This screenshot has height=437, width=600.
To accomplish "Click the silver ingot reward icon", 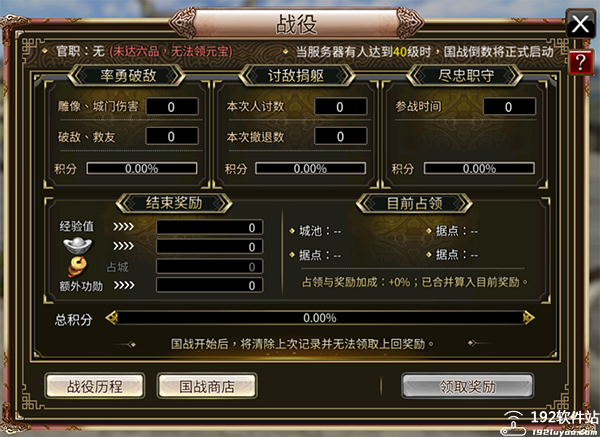I will pos(78,246).
